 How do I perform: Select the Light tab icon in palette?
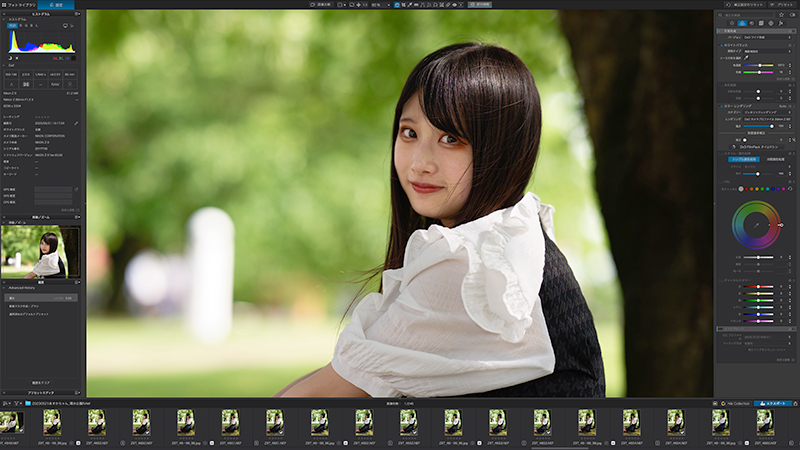pos(732,23)
